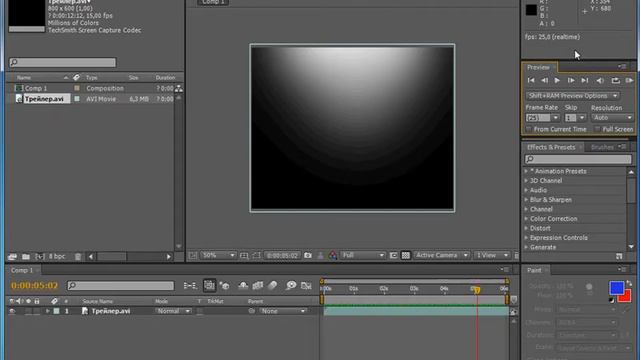This screenshot has width=640, height=360.
Task: Click the Effects & Presets search field
Action: (578, 159)
